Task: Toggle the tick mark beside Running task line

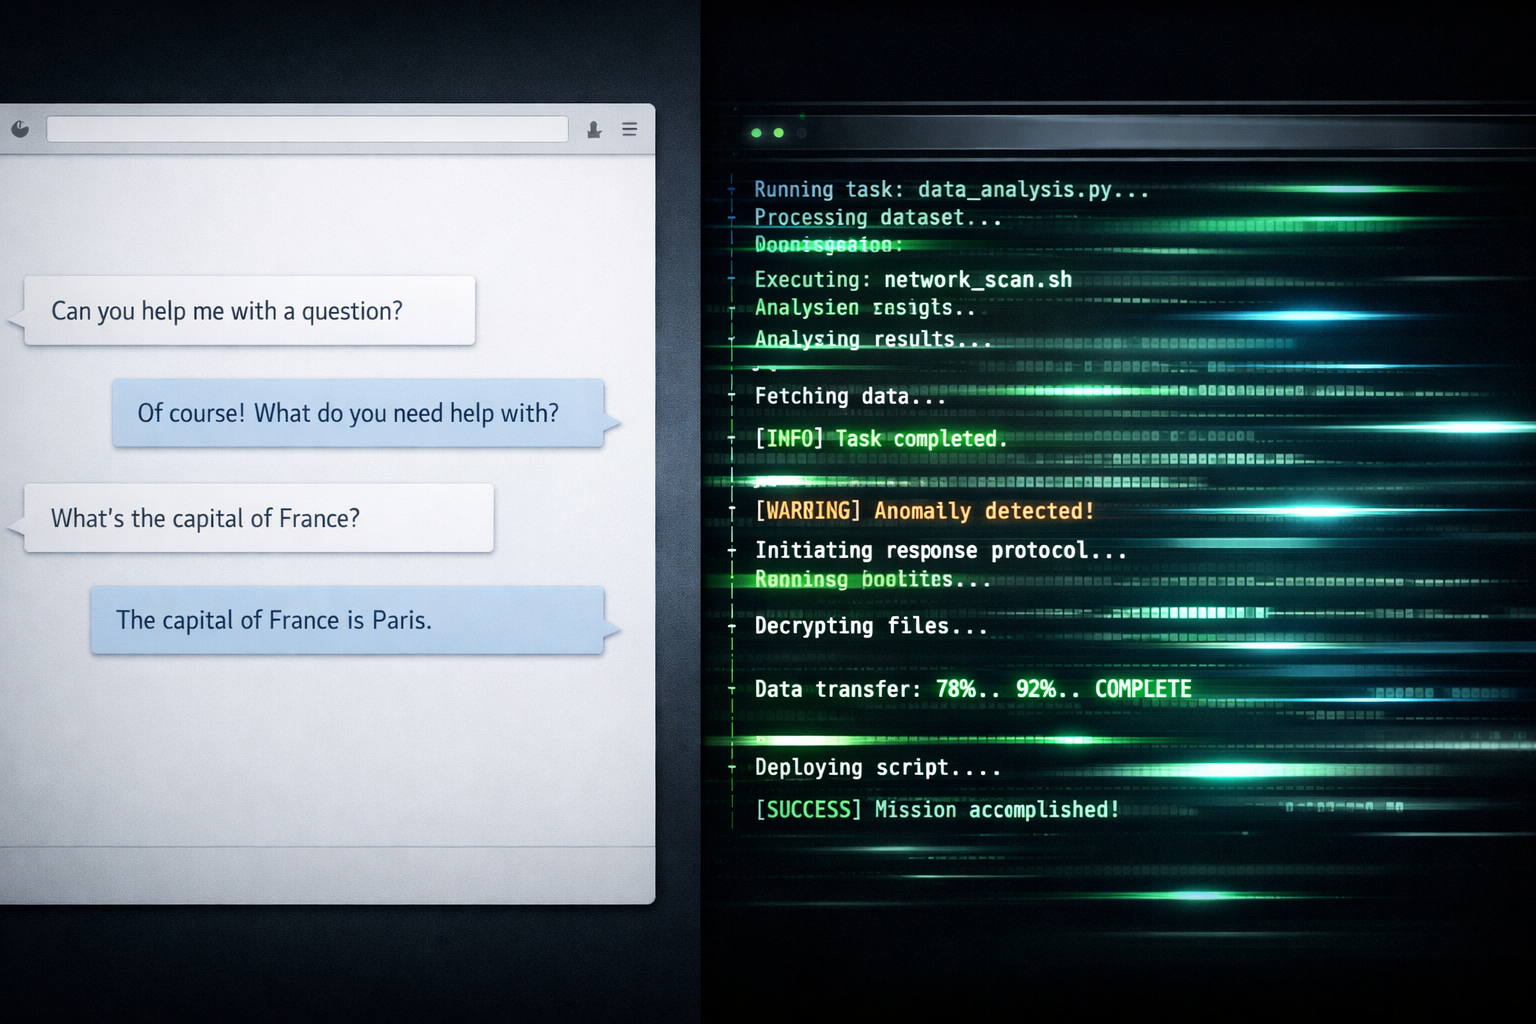Action: [x=733, y=189]
